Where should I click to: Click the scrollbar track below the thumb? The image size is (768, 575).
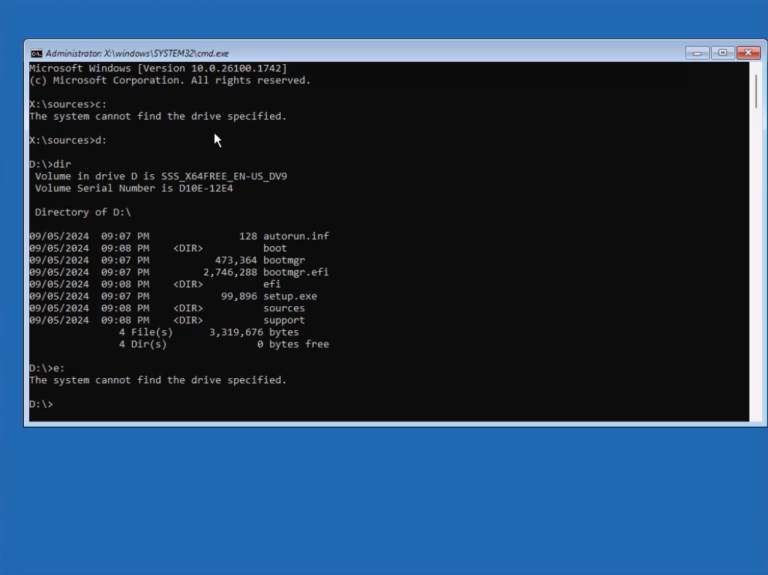pos(756,264)
